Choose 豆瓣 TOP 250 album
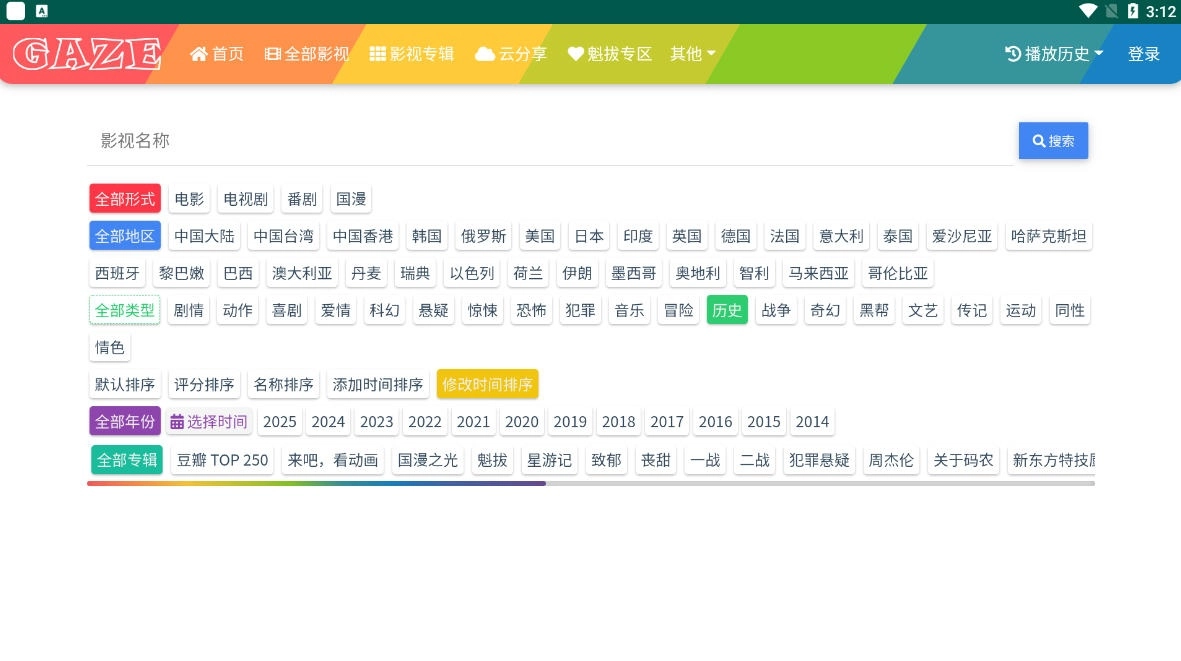 [x=223, y=460]
